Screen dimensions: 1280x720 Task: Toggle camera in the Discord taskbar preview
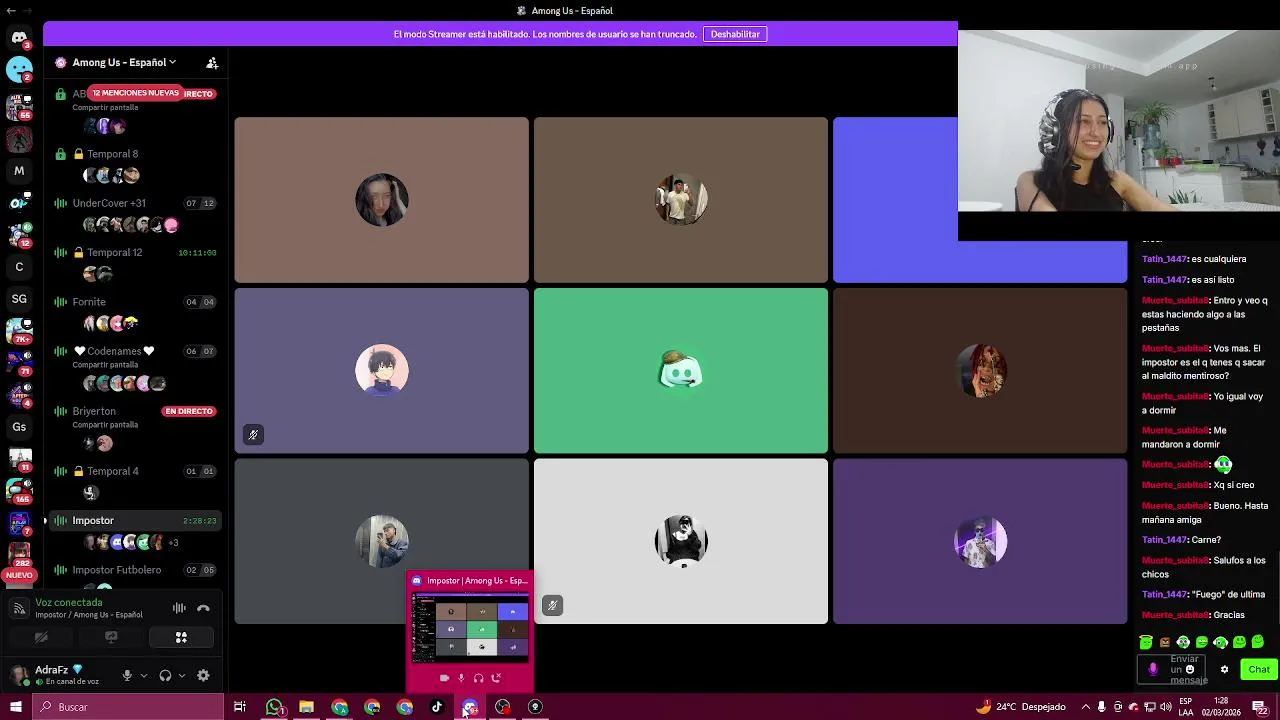(444, 678)
